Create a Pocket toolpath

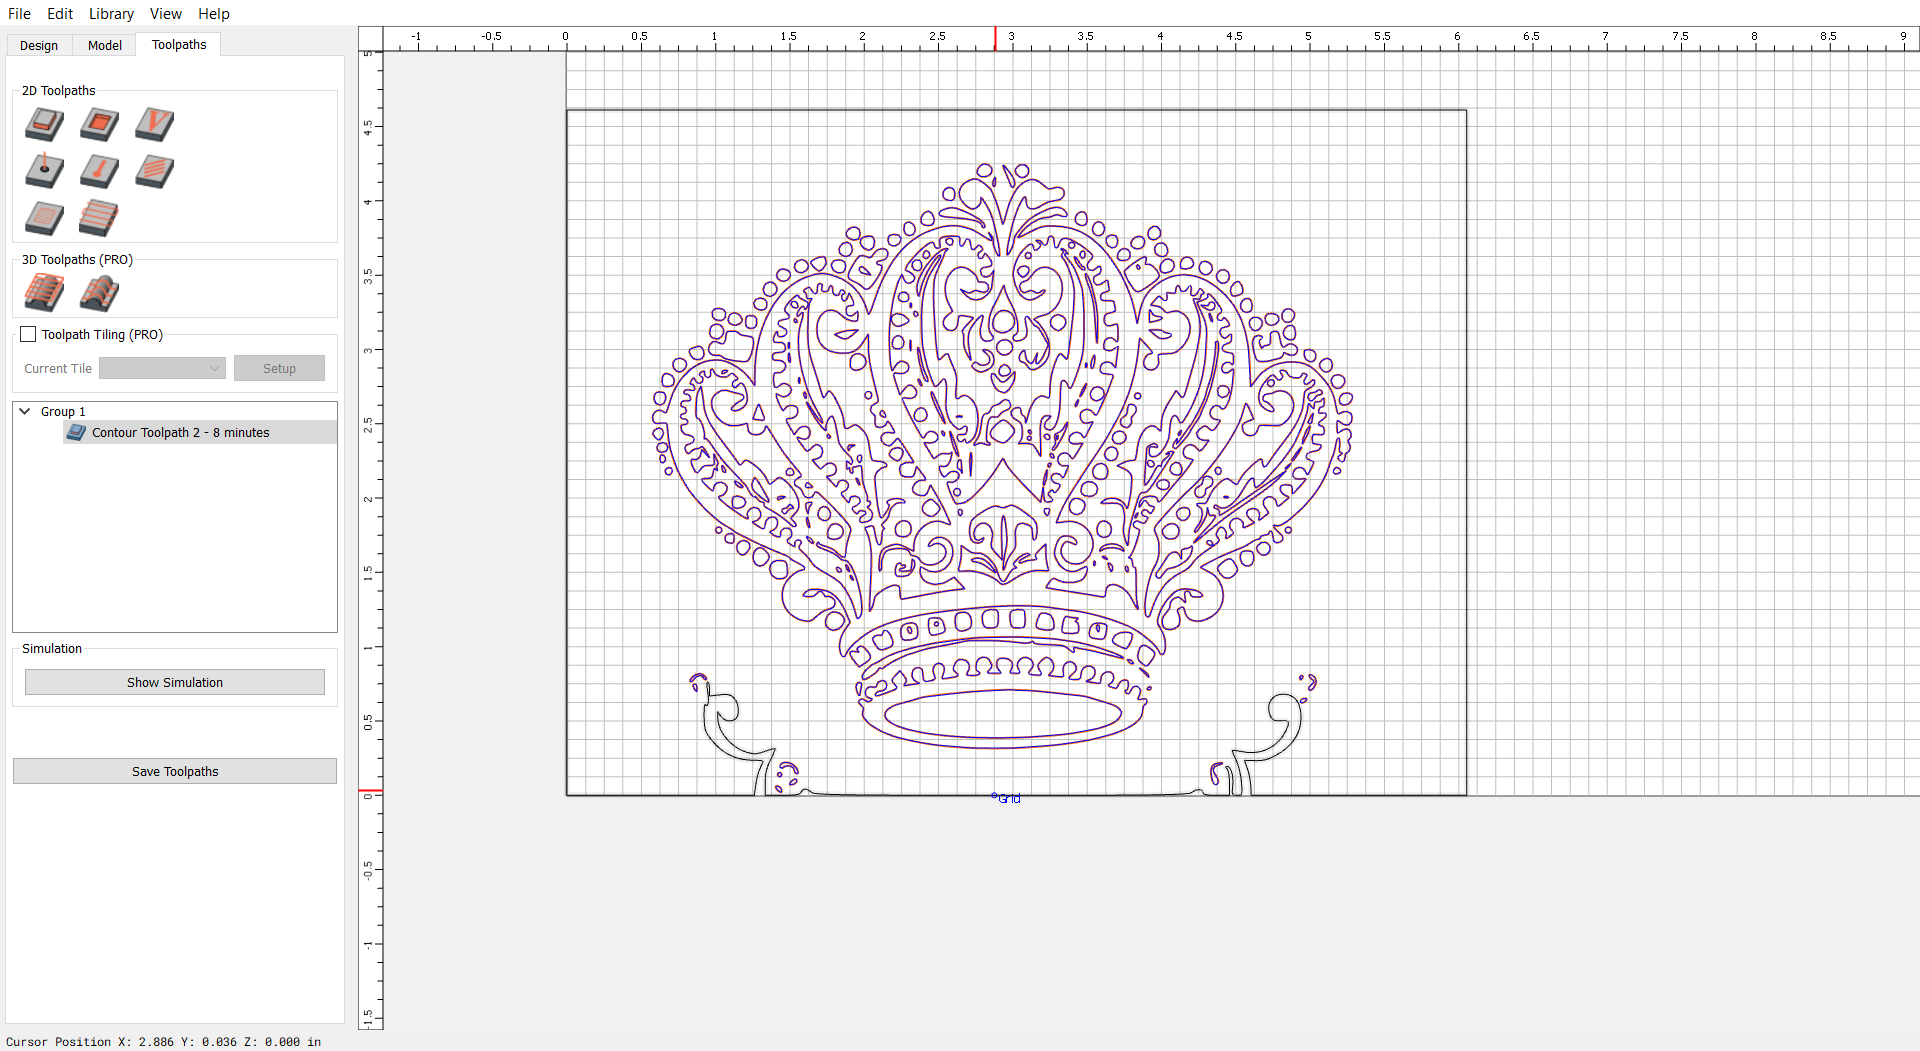[x=99, y=125]
